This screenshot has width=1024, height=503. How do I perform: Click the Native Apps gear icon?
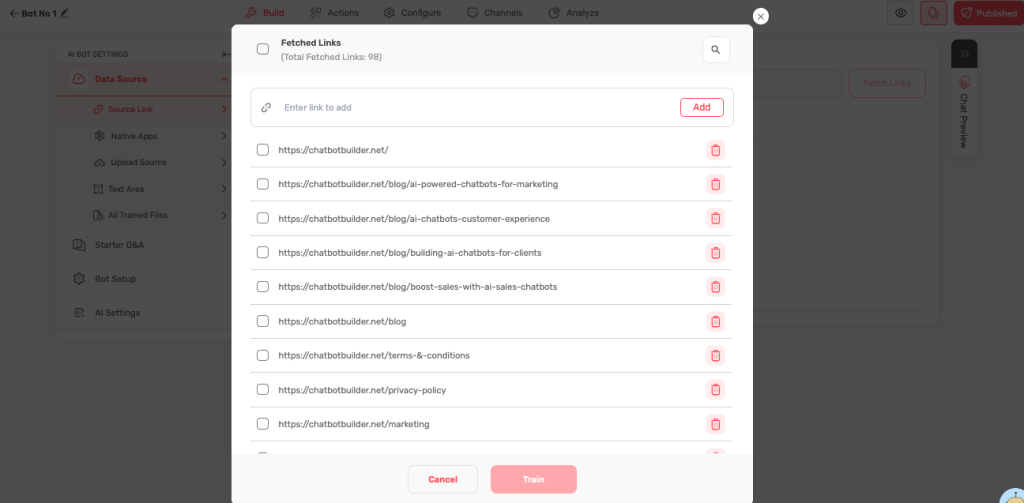pyautogui.click(x=99, y=136)
